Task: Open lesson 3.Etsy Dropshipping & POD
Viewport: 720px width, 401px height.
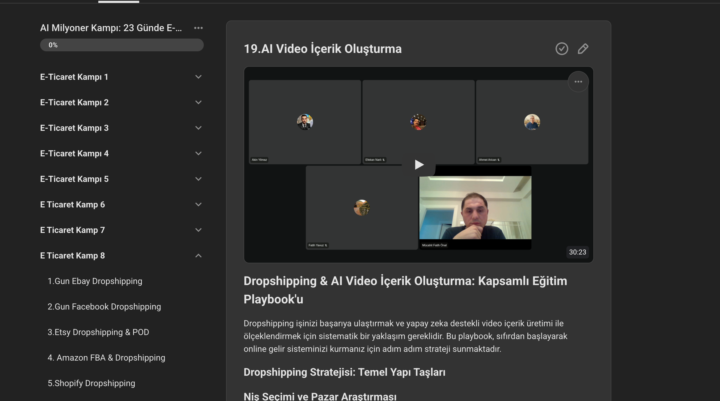Action: point(98,332)
